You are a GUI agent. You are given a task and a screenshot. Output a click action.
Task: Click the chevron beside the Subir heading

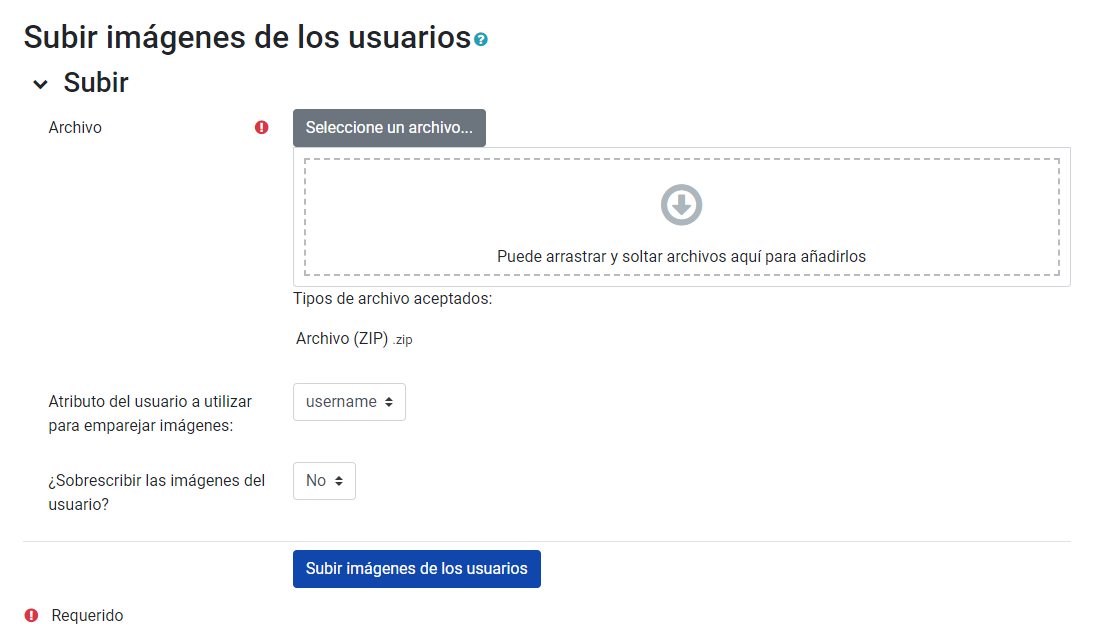point(40,84)
